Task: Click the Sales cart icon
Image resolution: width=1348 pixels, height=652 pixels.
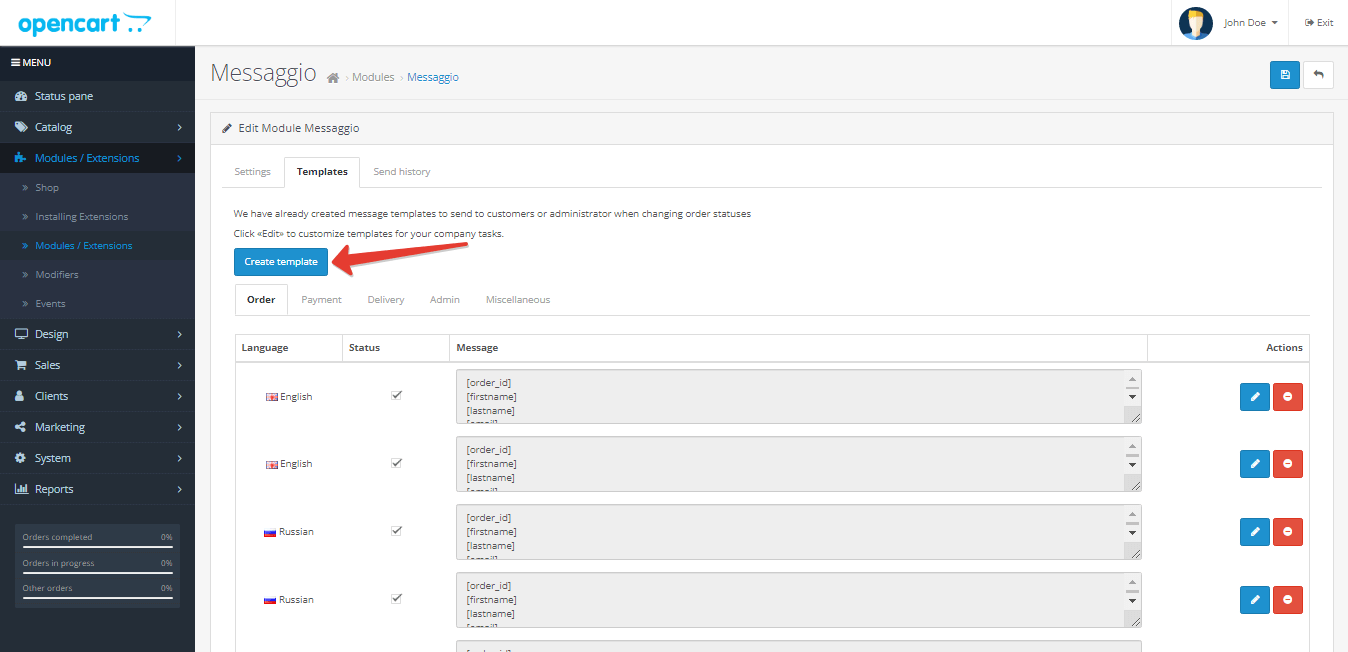Action: 21,365
